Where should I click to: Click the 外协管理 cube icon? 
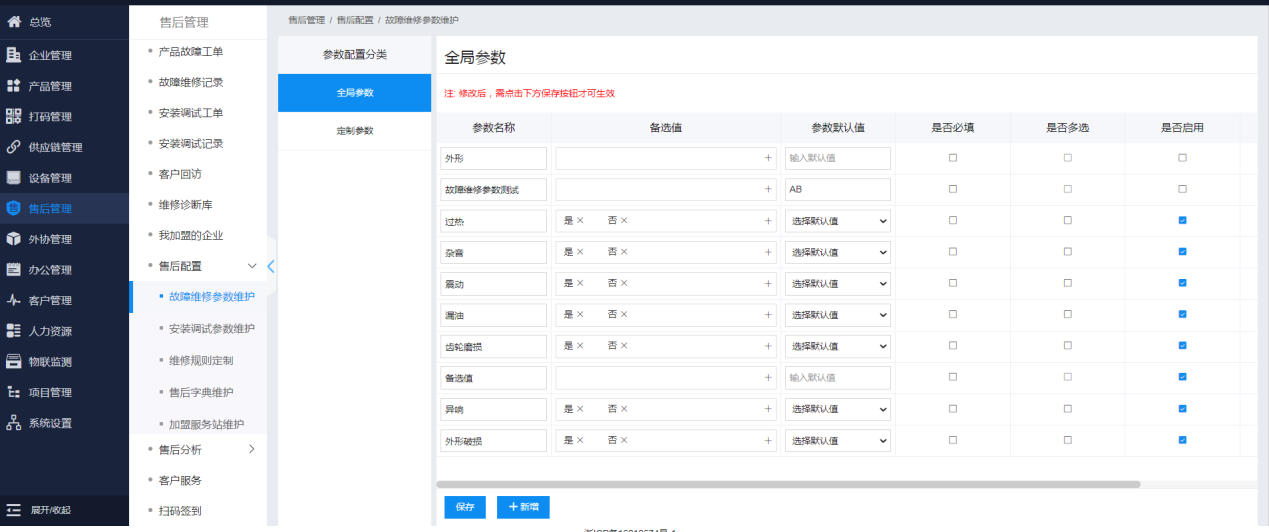click(14, 239)
